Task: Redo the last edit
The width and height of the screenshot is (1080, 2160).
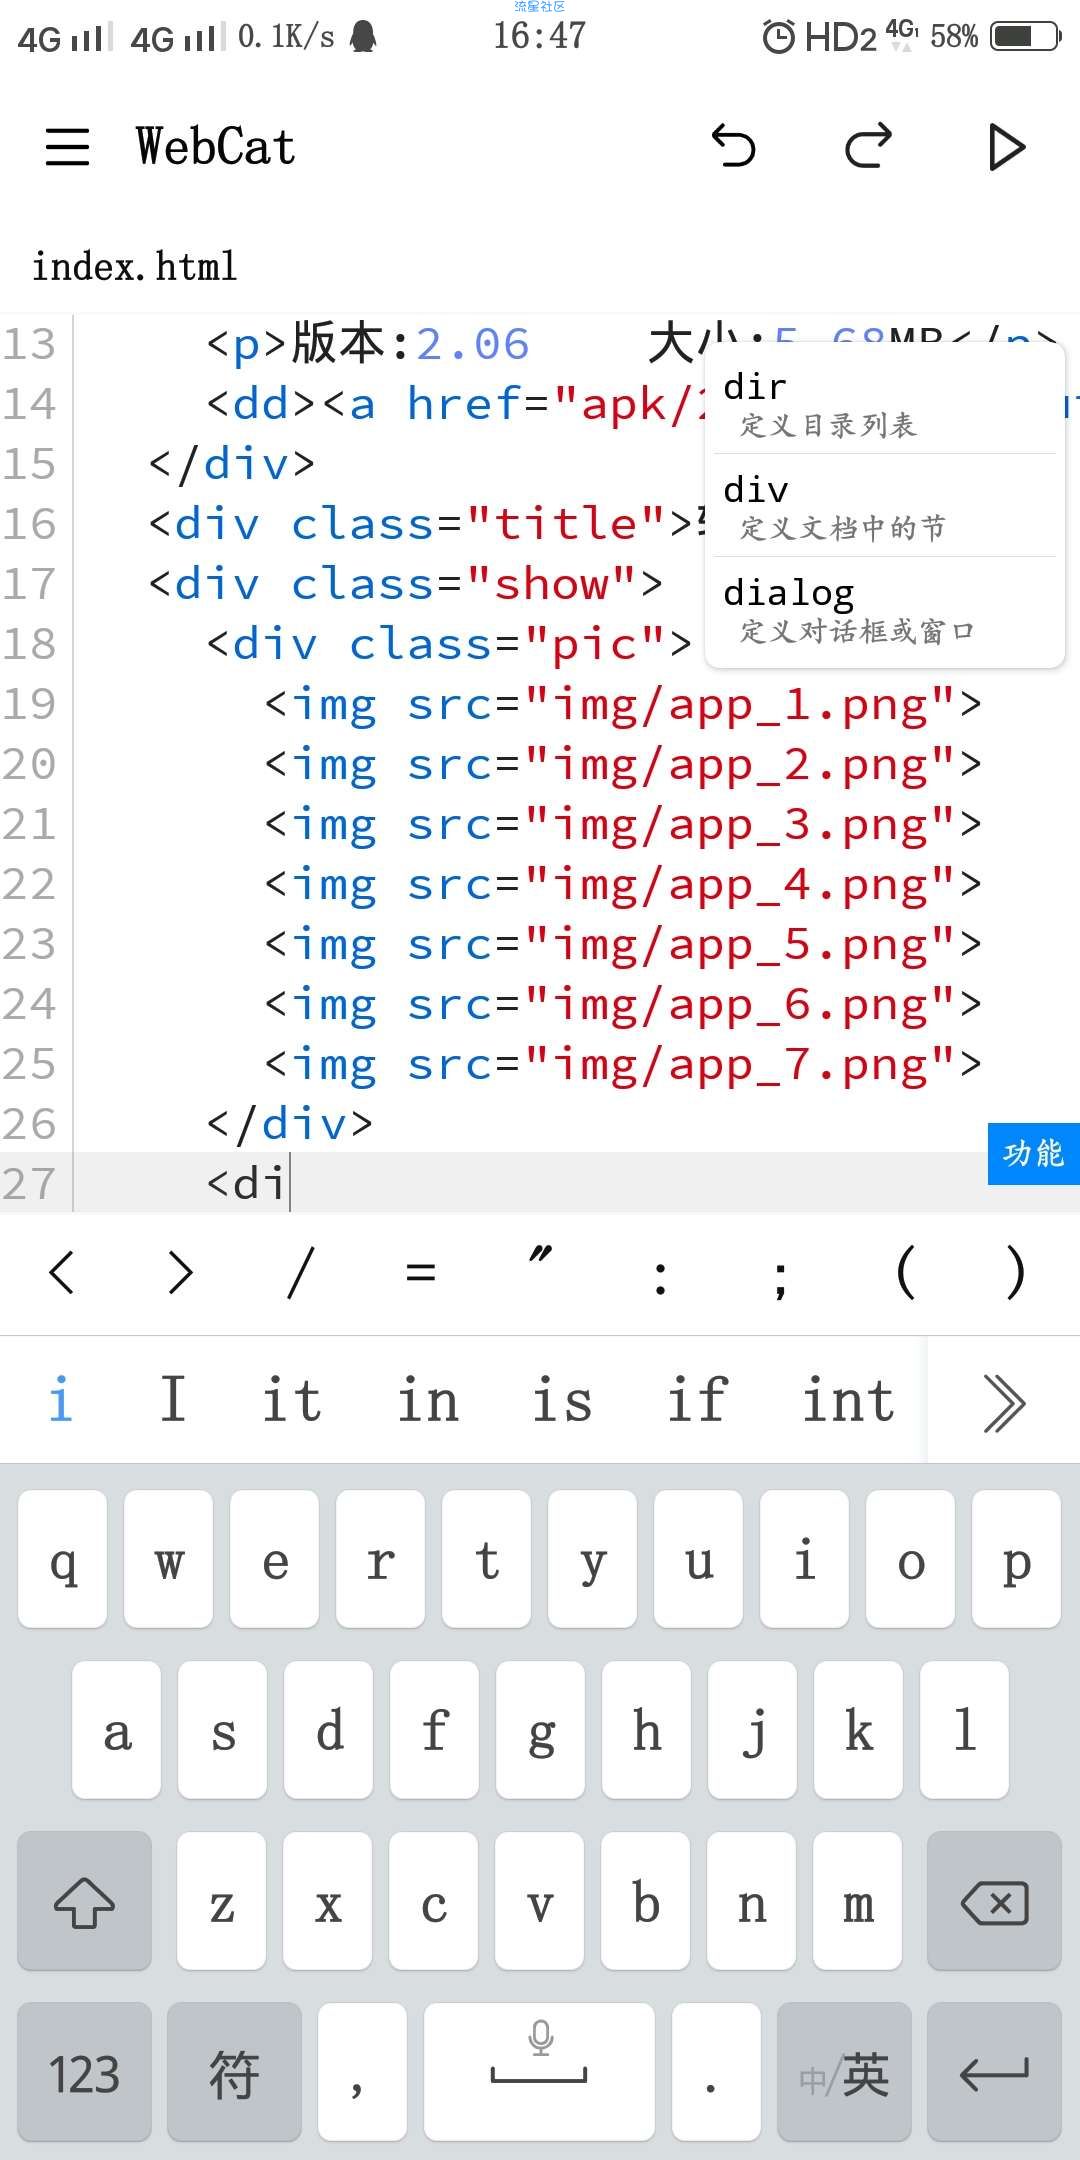Action: 868,147
